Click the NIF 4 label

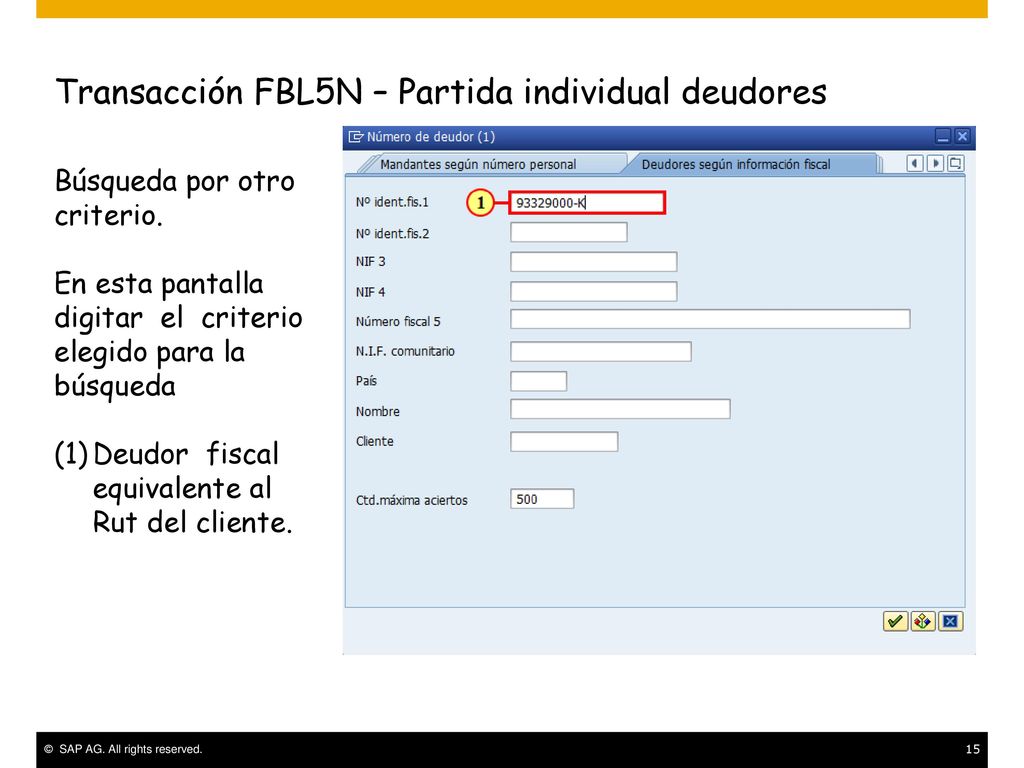tap(370, 292)
